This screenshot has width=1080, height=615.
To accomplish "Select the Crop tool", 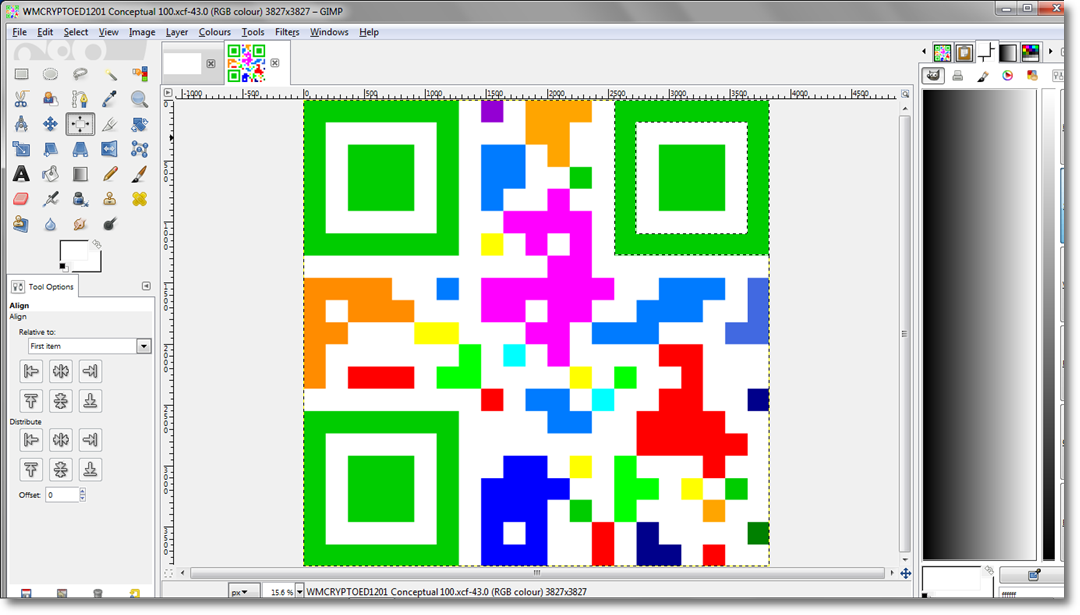I will [x=110, y=124].
